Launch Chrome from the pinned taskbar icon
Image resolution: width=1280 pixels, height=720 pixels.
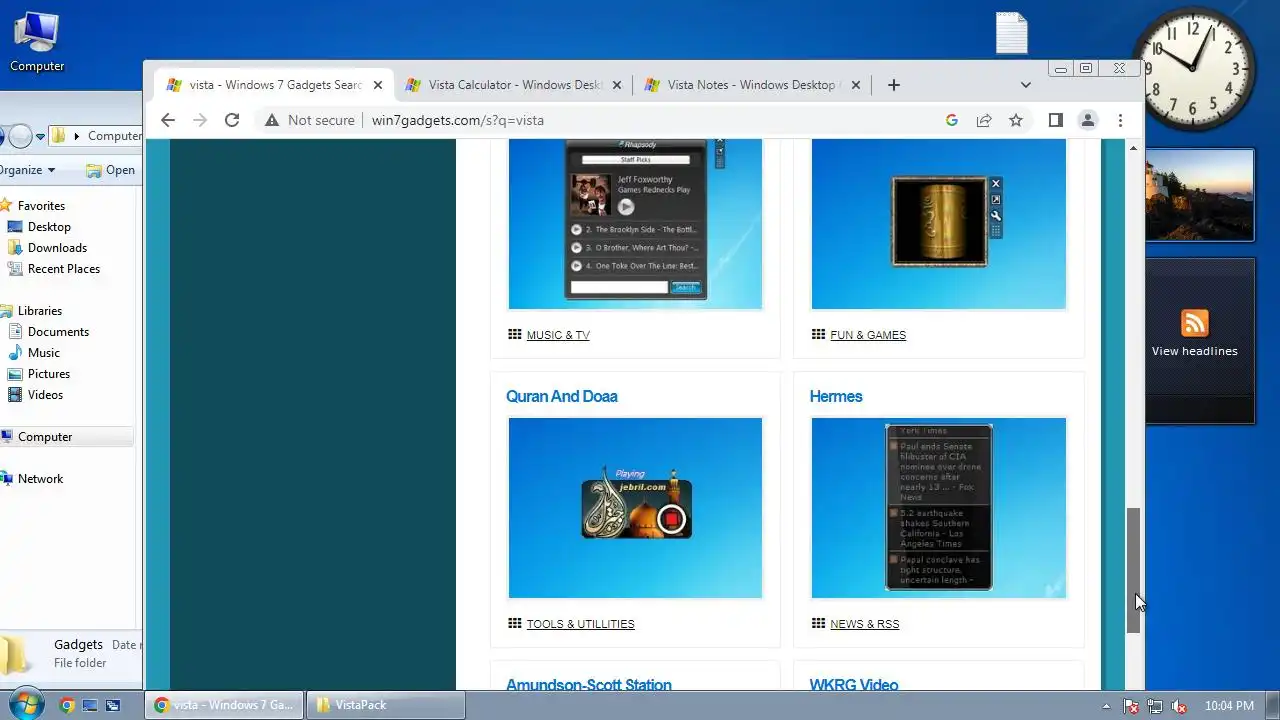pyautogui.click(x=67, y=705)
